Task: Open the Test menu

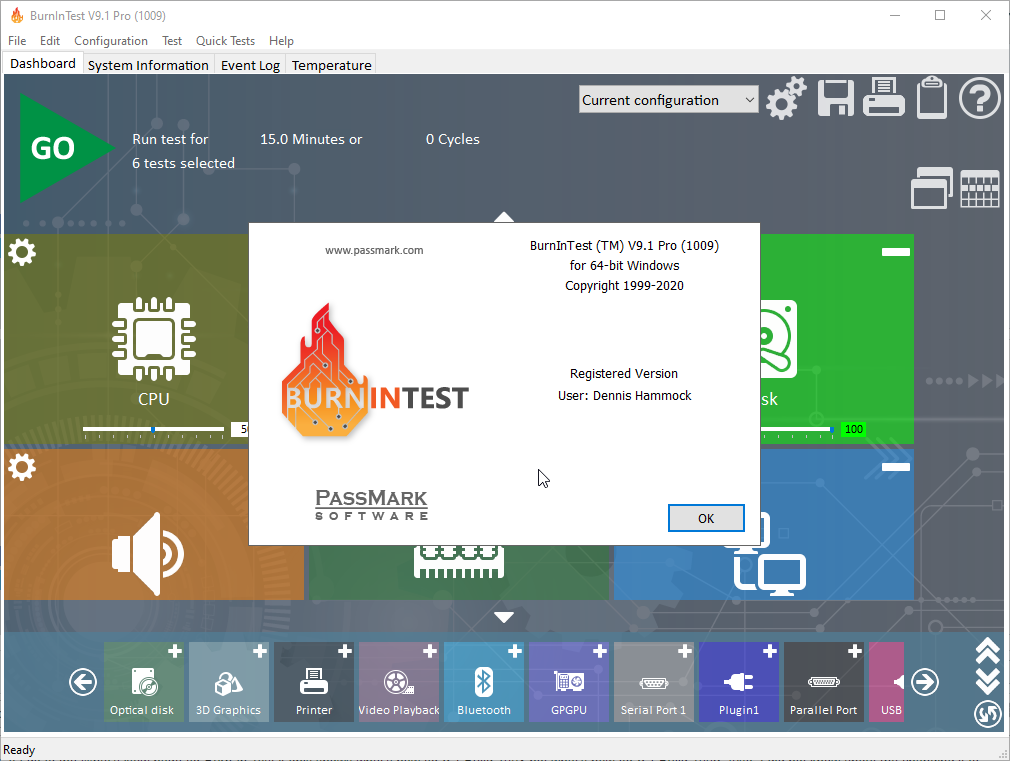Action: tap(172, 41)
